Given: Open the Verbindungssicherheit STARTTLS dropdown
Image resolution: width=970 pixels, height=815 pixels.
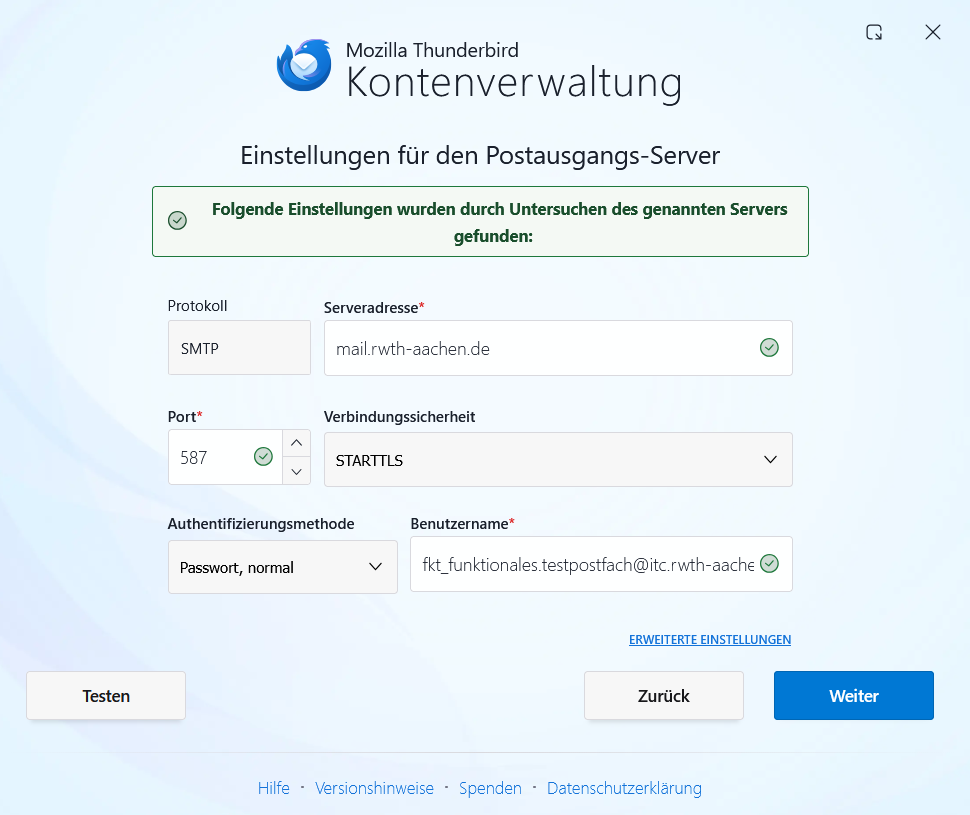Looking at the screenshot, I should click(x=558, y=460).
